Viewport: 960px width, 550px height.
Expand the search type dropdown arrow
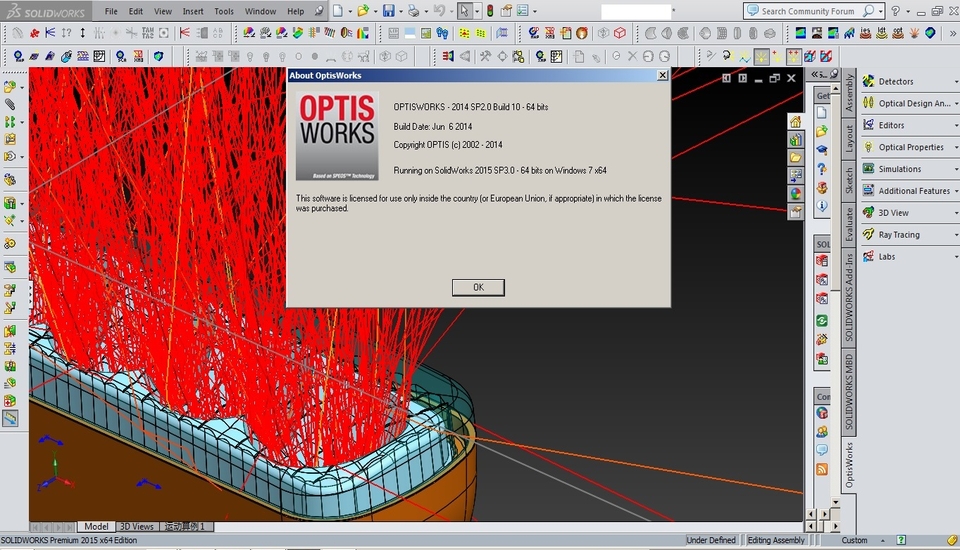click(x=880, y=11)
